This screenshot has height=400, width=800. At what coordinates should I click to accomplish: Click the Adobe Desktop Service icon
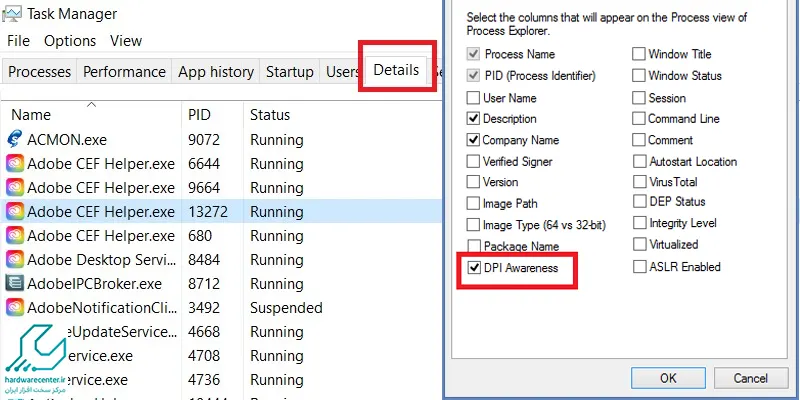click(15, 259)
